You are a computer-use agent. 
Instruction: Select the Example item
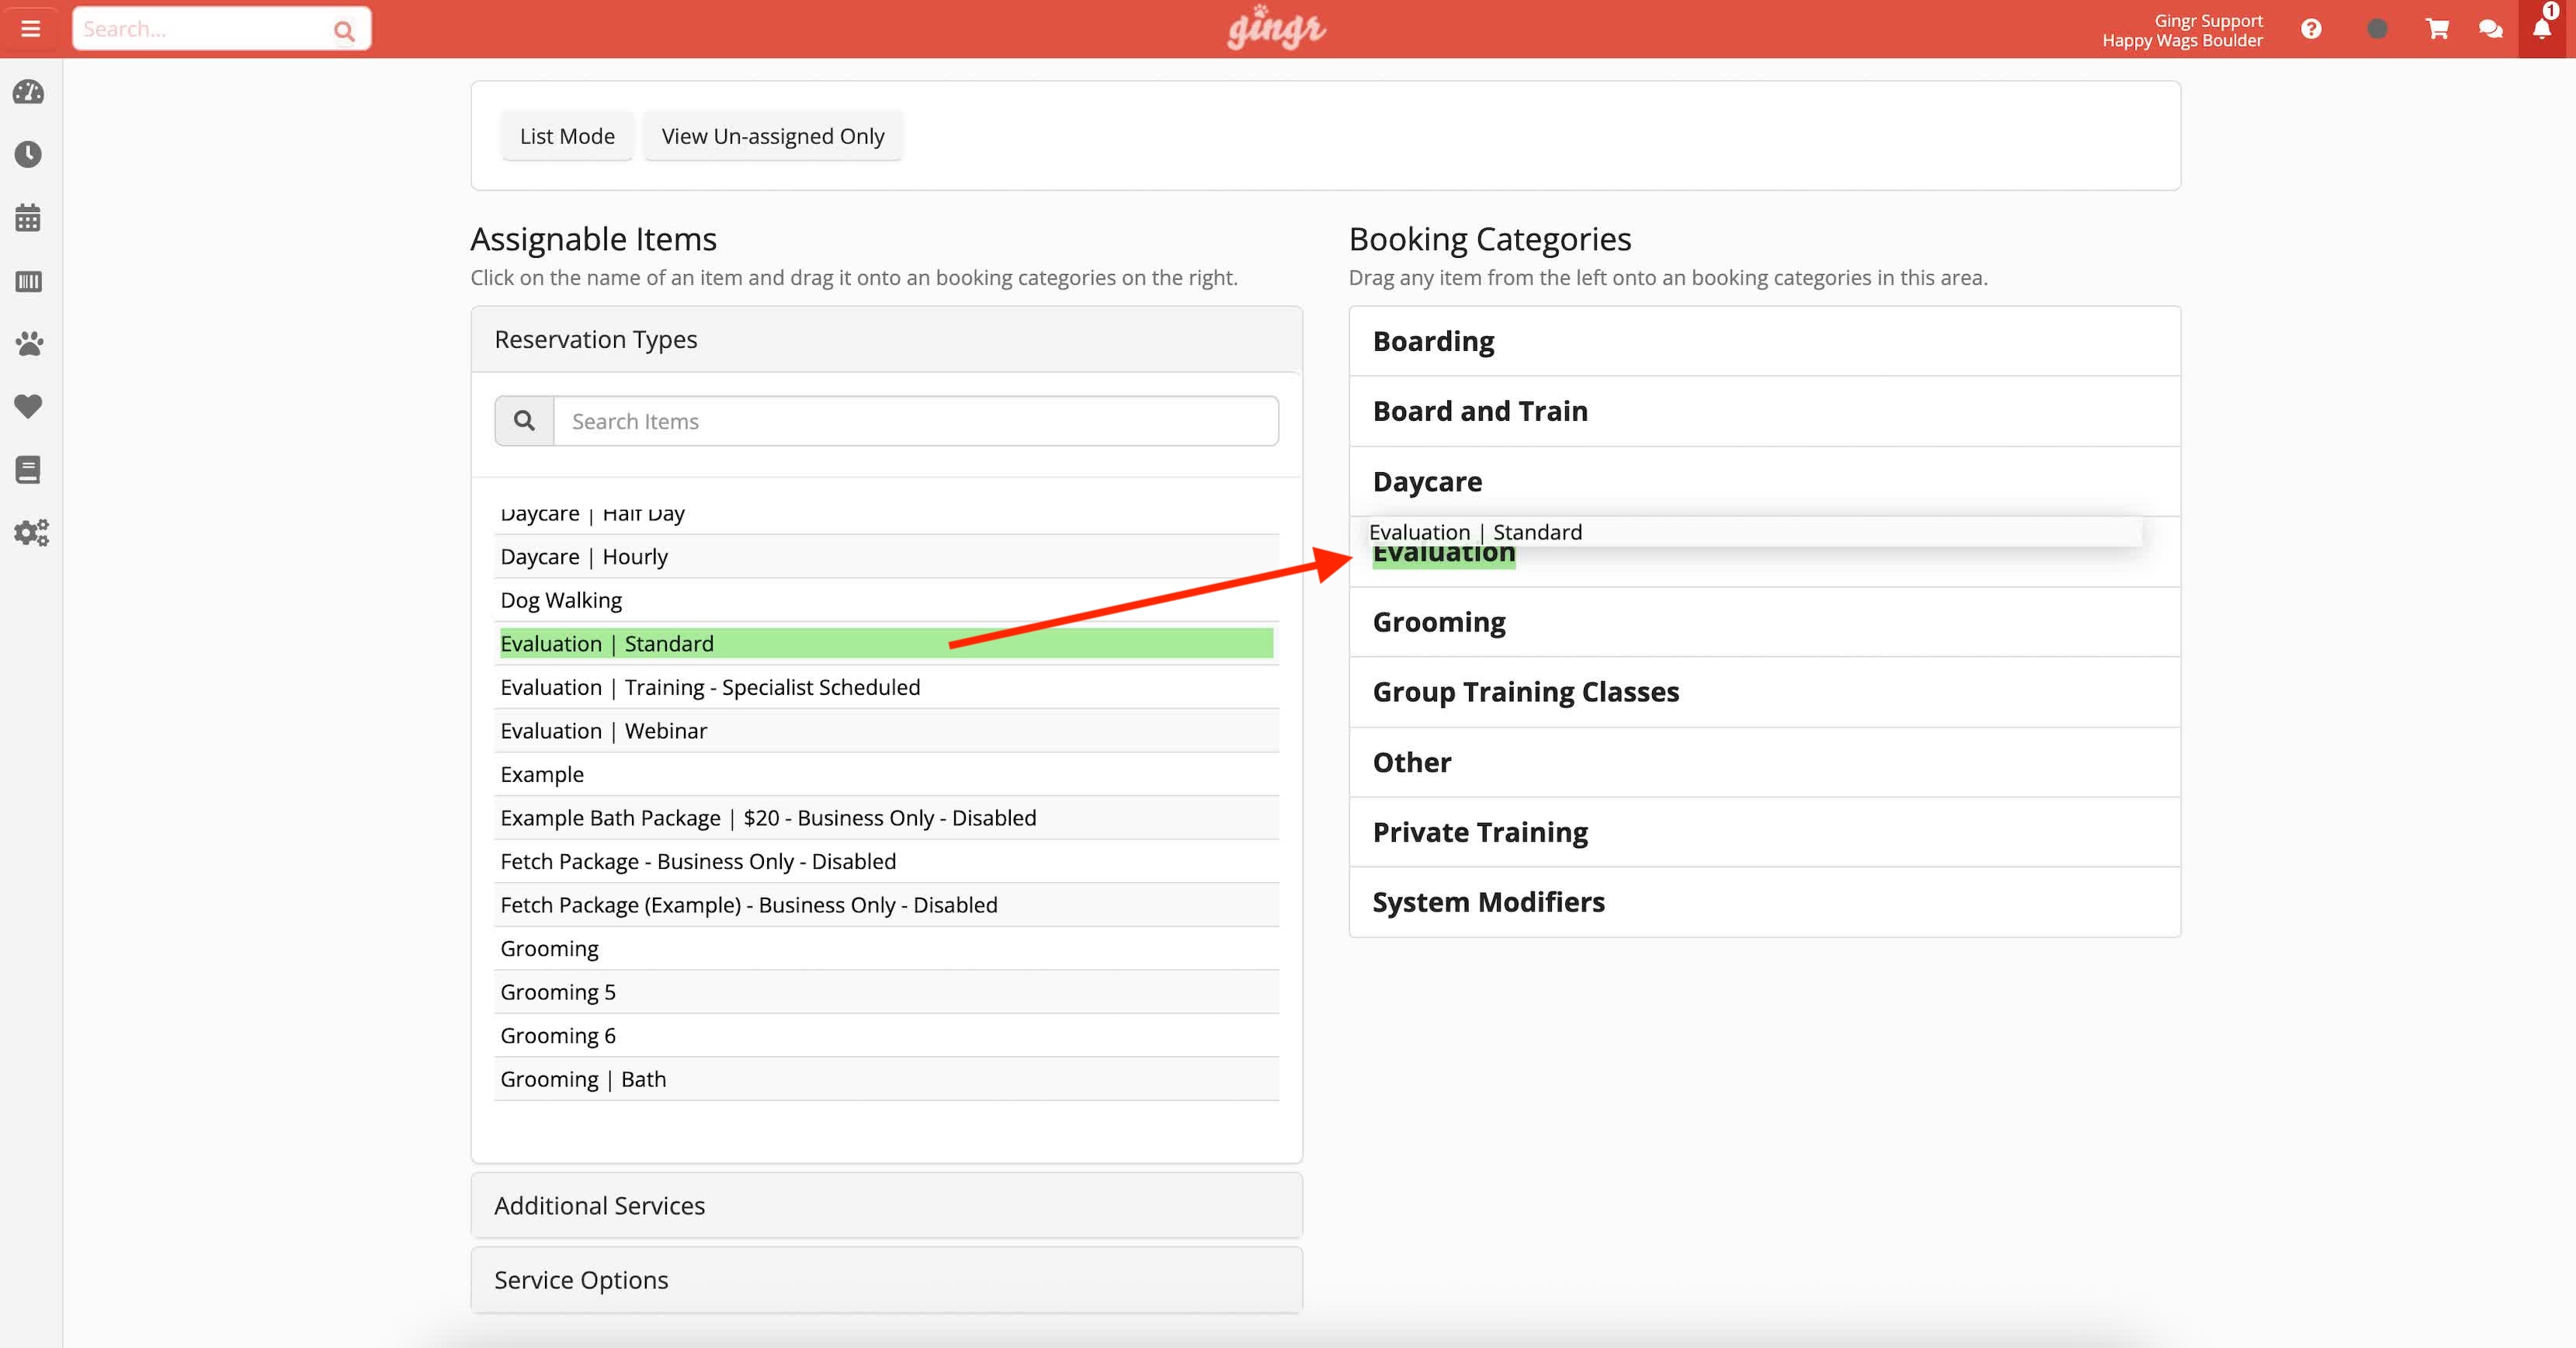[886, 774]
